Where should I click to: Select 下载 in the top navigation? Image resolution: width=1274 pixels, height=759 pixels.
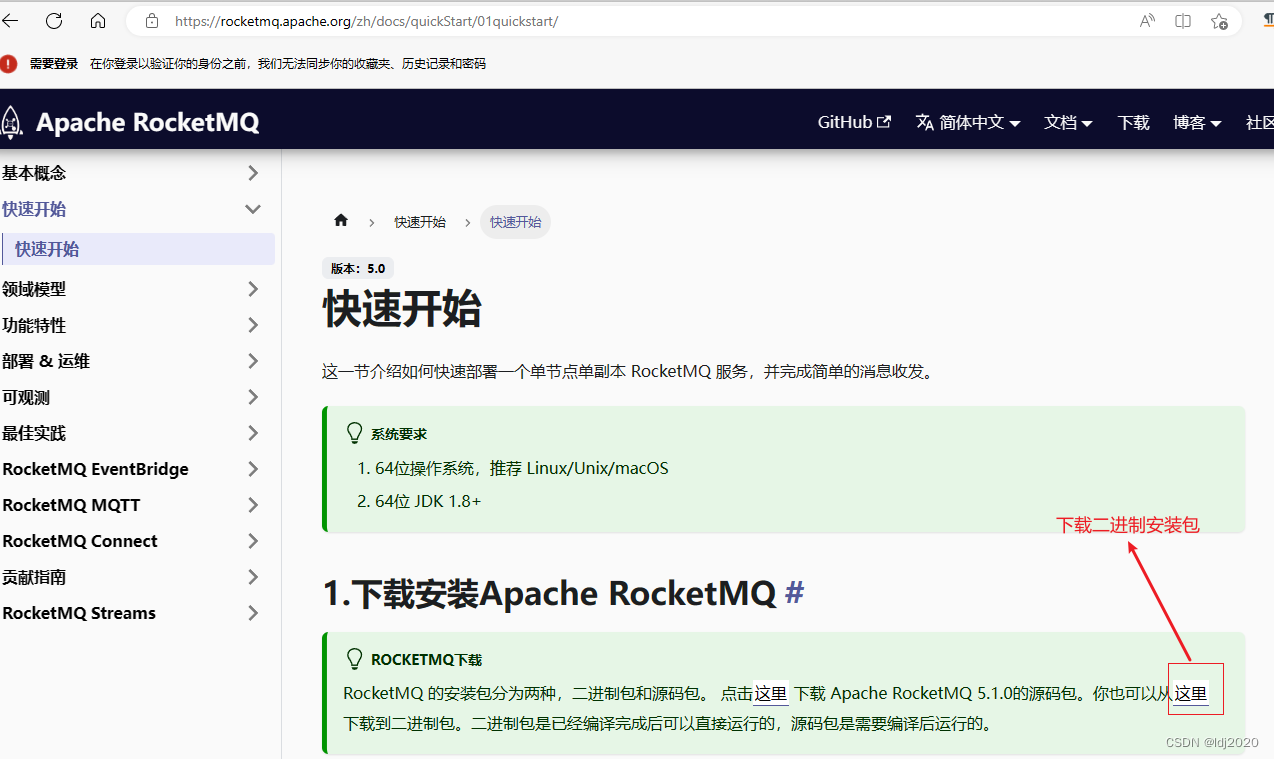pyautogui.click(x=1133, y=121)
